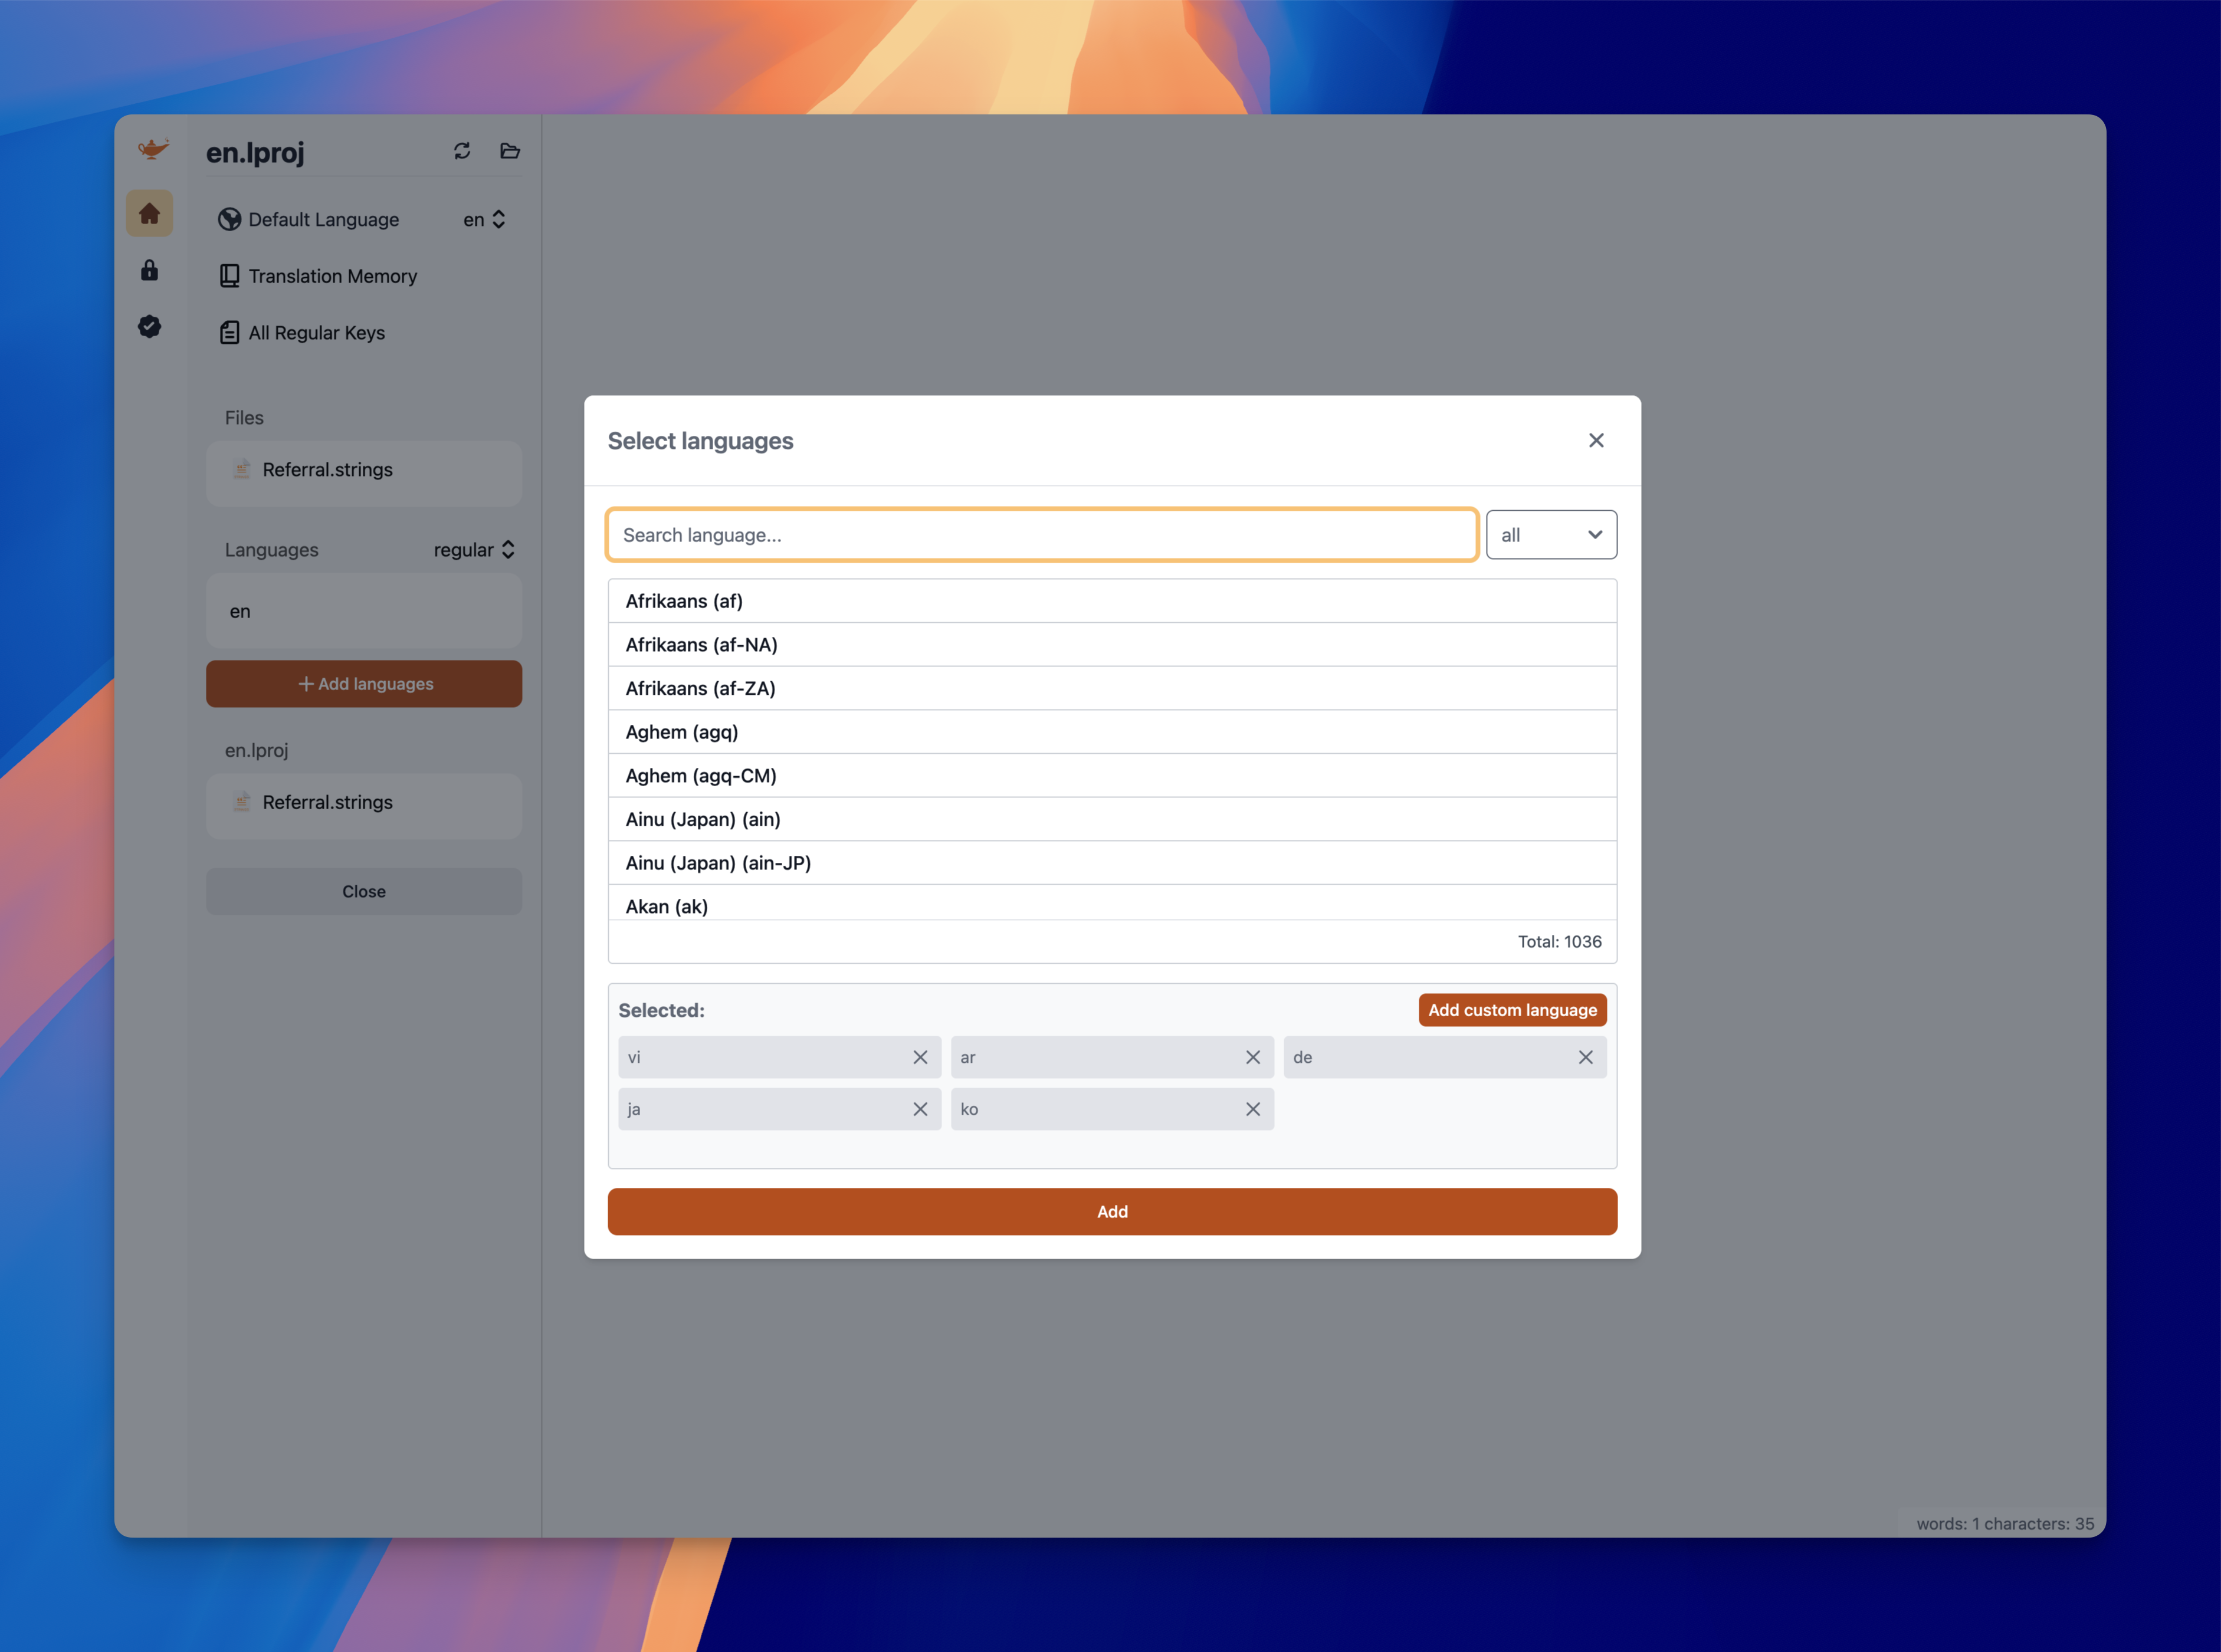Open the Languages 'regular' type selector
This screenshot has width=2221, height=1652.
[x=474, y=550]
